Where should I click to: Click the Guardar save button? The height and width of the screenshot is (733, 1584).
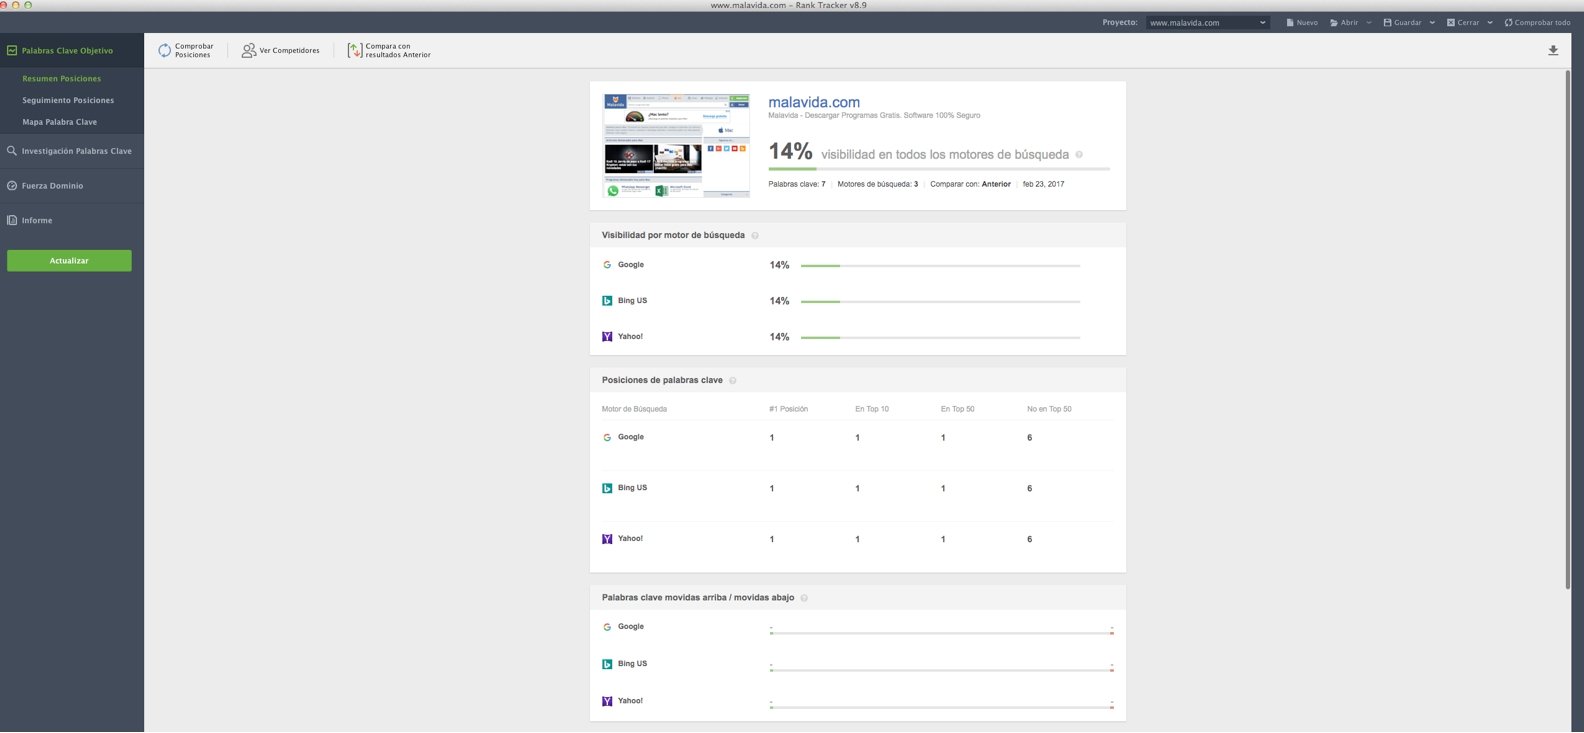1402,22
